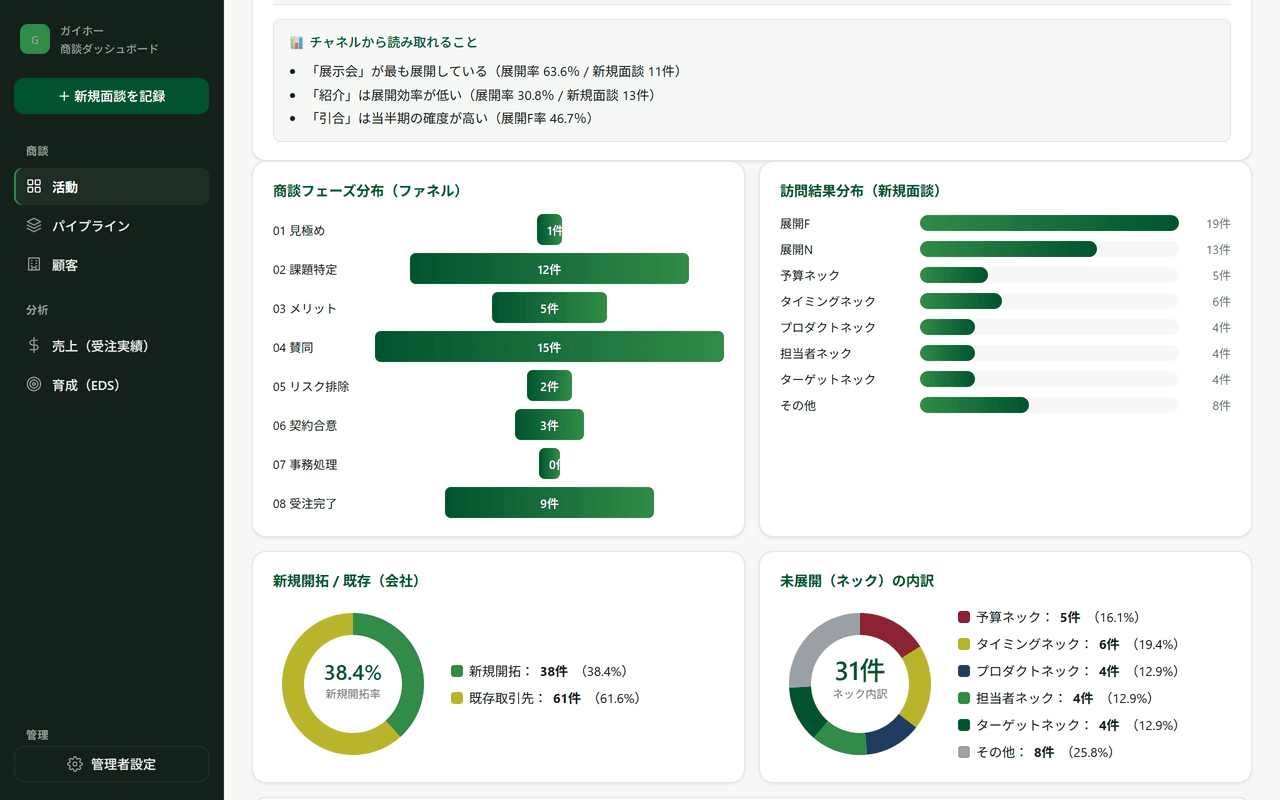
Task: Click the 13件 count for 展開N
Action: [1218, 249]
